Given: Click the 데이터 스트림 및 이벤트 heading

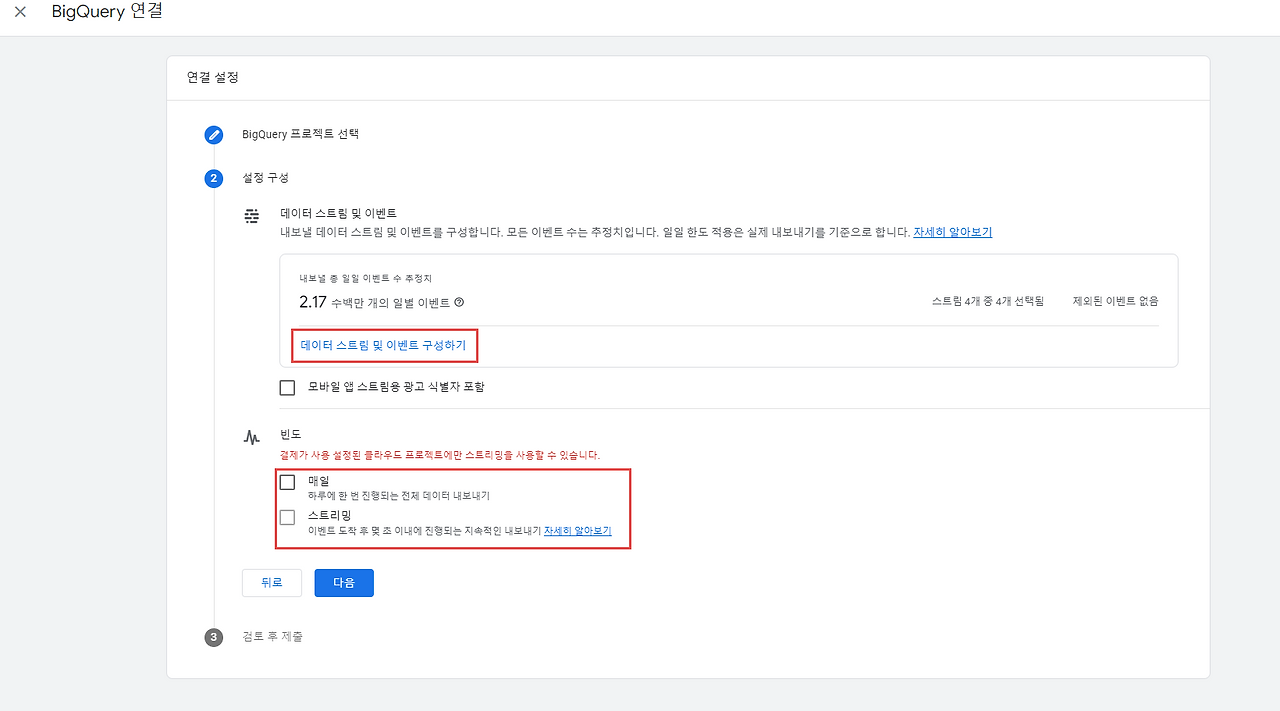Looking at the screenshot, I should 339,214.
